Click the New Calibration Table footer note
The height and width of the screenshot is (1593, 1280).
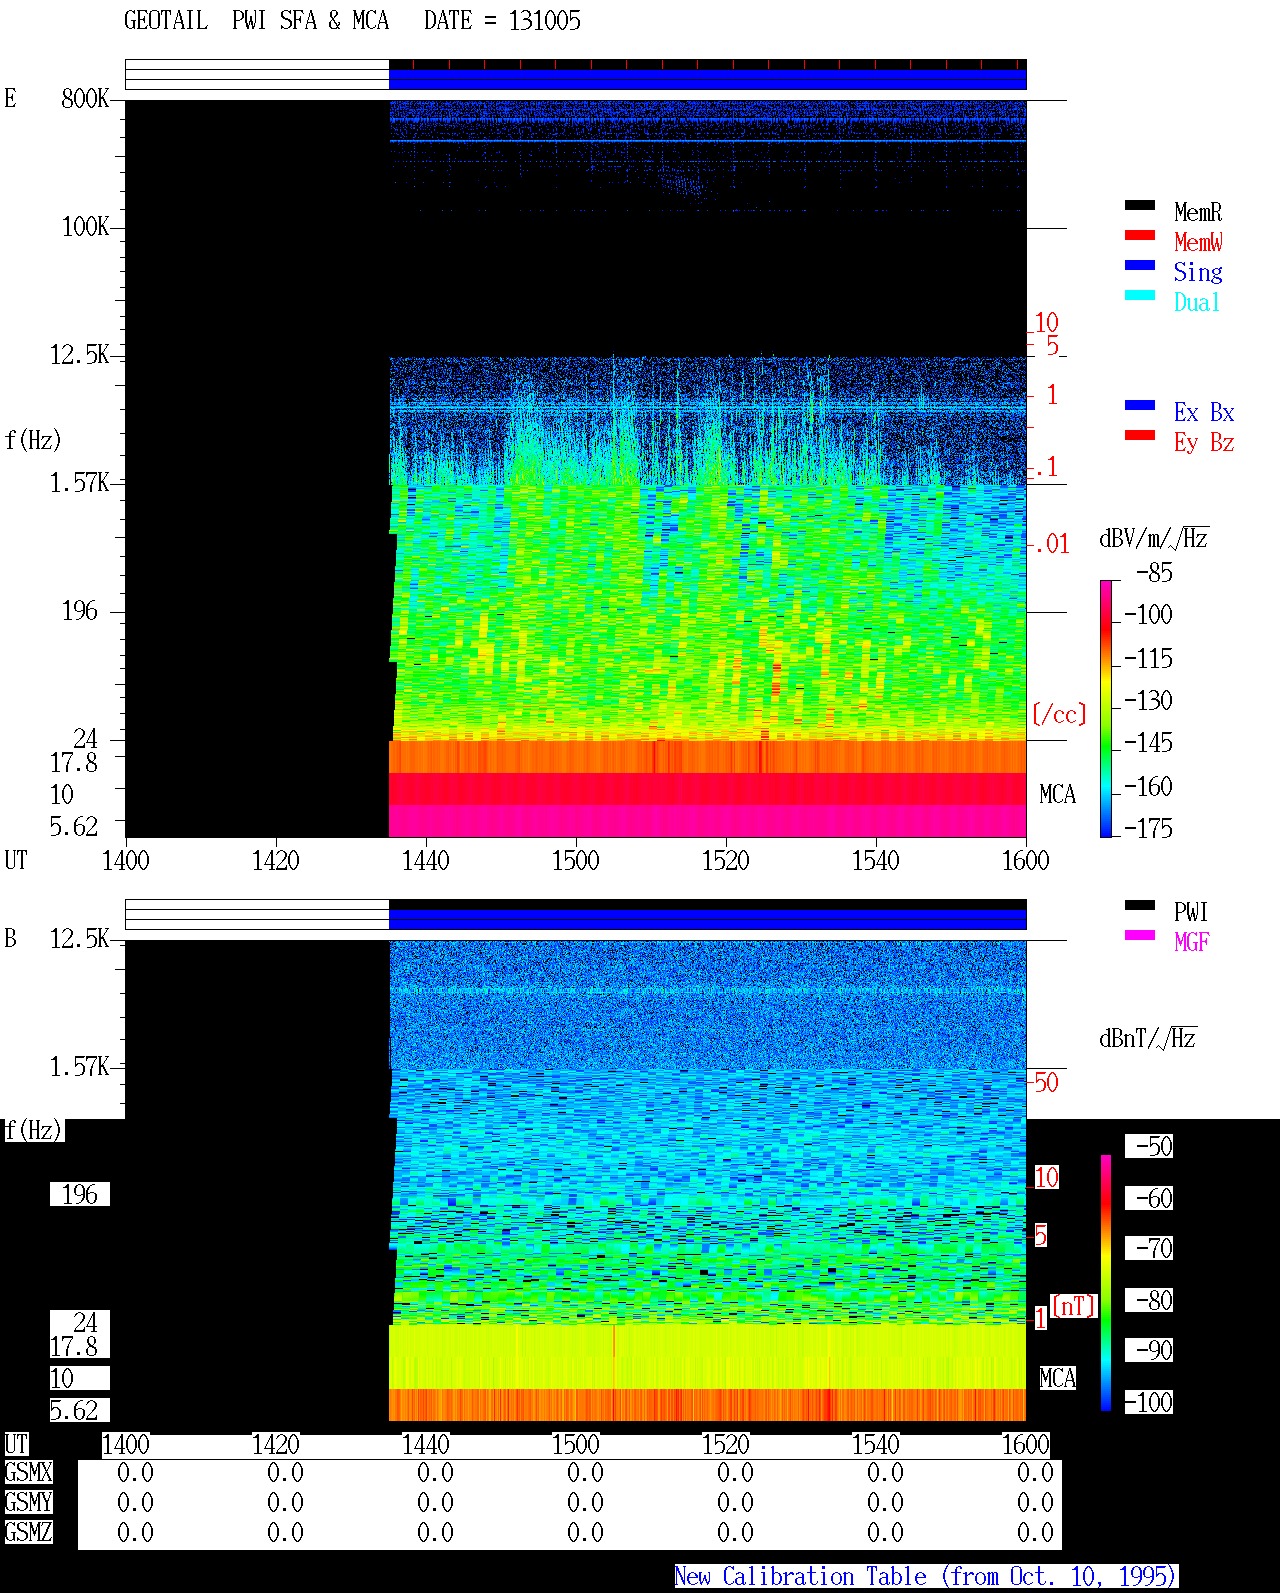926,1577
